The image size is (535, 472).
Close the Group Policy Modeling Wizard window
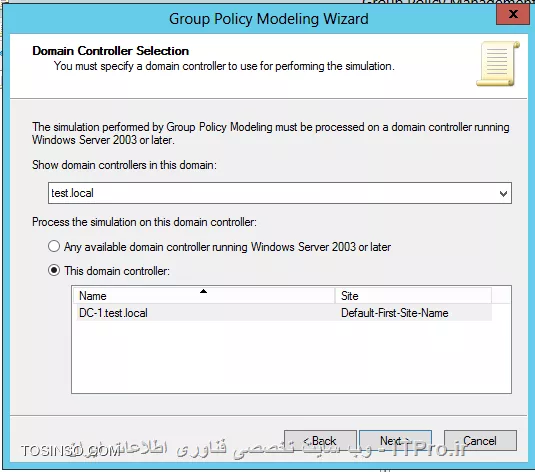tap(513, 14)
